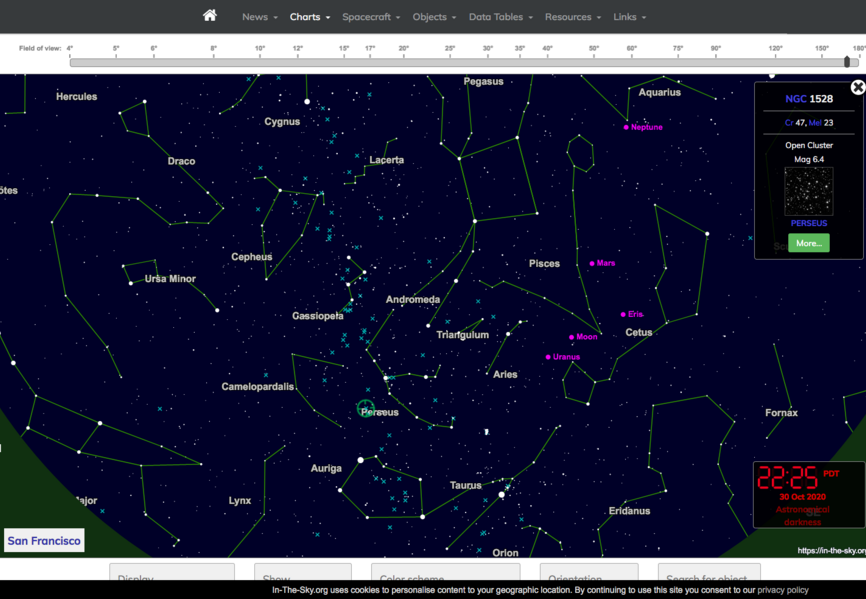Click the San Francisco location button

click(x=44, y=540)
